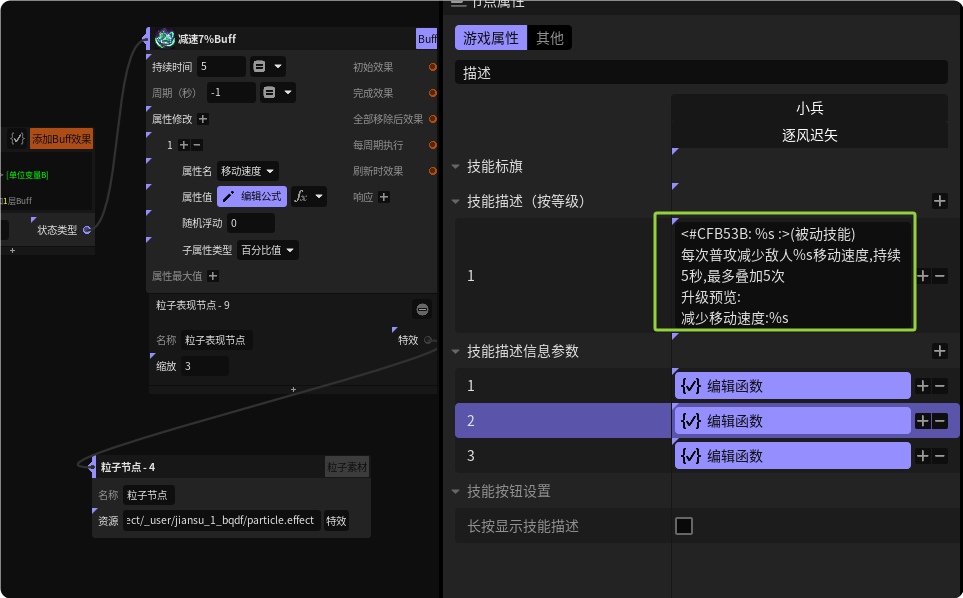This screenshot has width=963, height=598.
Task: Switch to the 其他 tab
Action: point(550,38)
